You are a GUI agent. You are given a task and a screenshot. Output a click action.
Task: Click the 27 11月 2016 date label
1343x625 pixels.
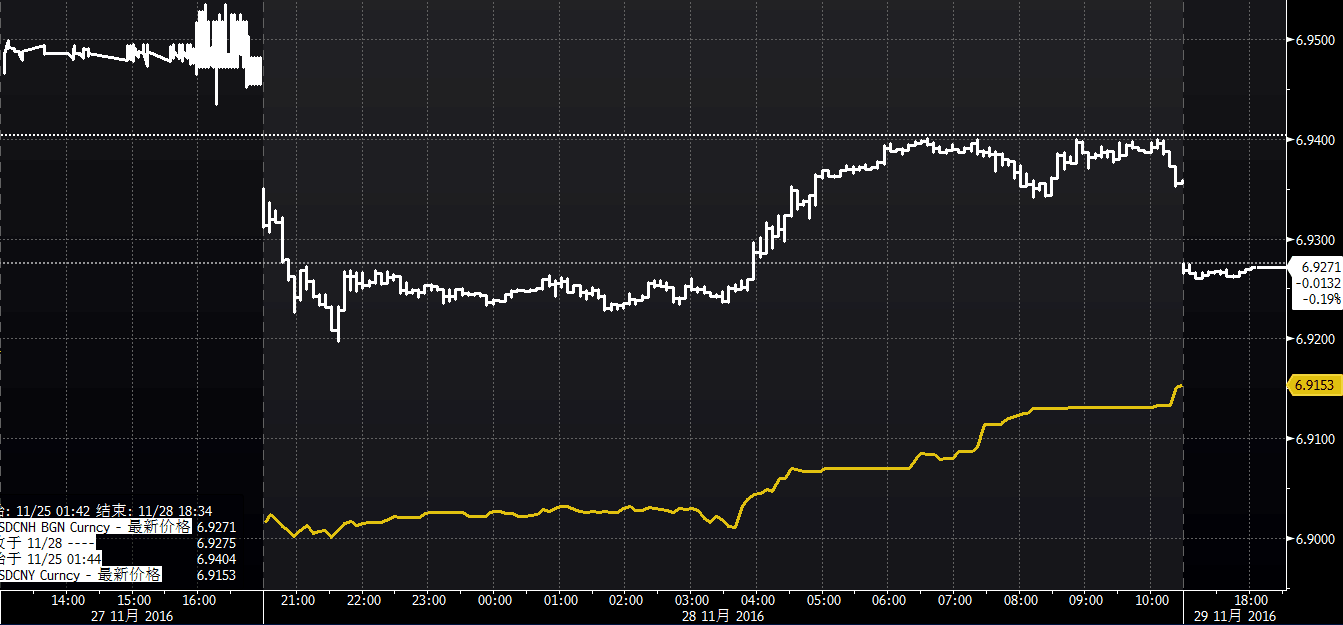133,615
